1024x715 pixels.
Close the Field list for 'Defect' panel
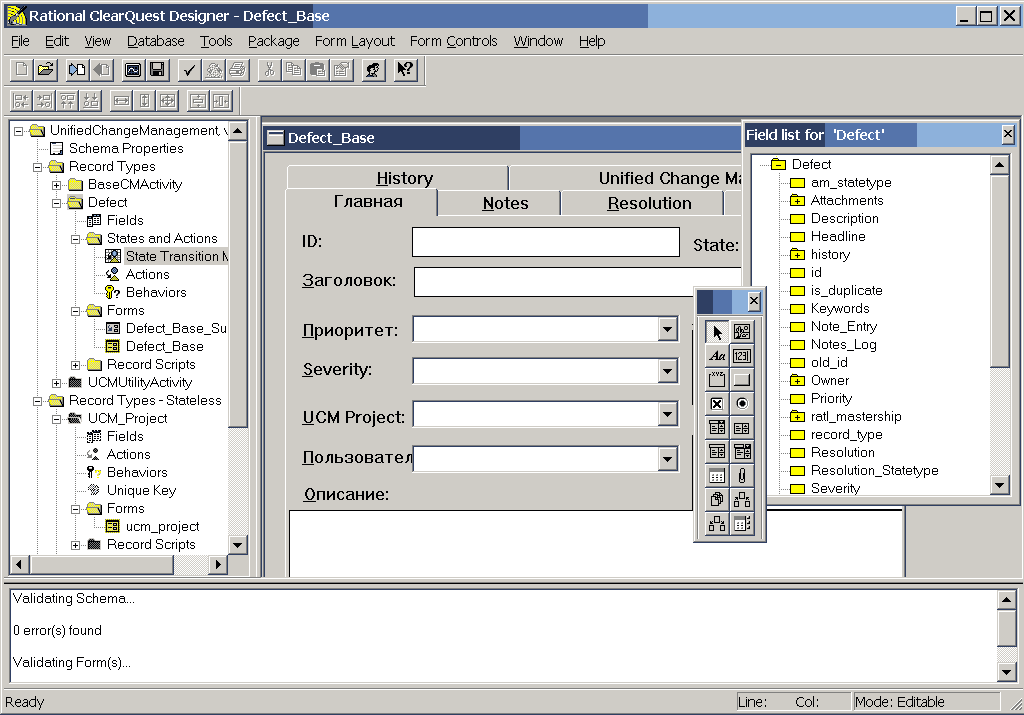click(x=1008, y=135)
